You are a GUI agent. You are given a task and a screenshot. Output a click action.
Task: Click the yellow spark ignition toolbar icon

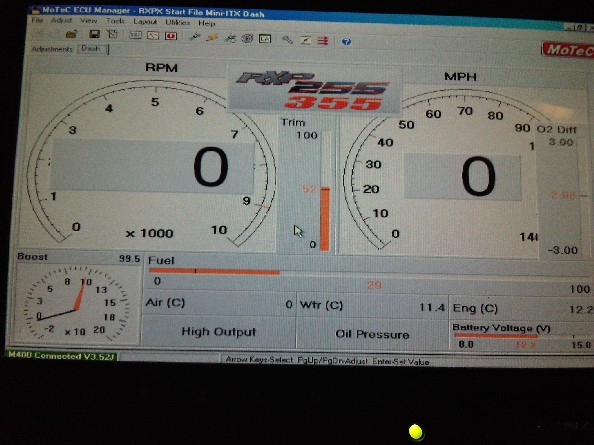212,37
